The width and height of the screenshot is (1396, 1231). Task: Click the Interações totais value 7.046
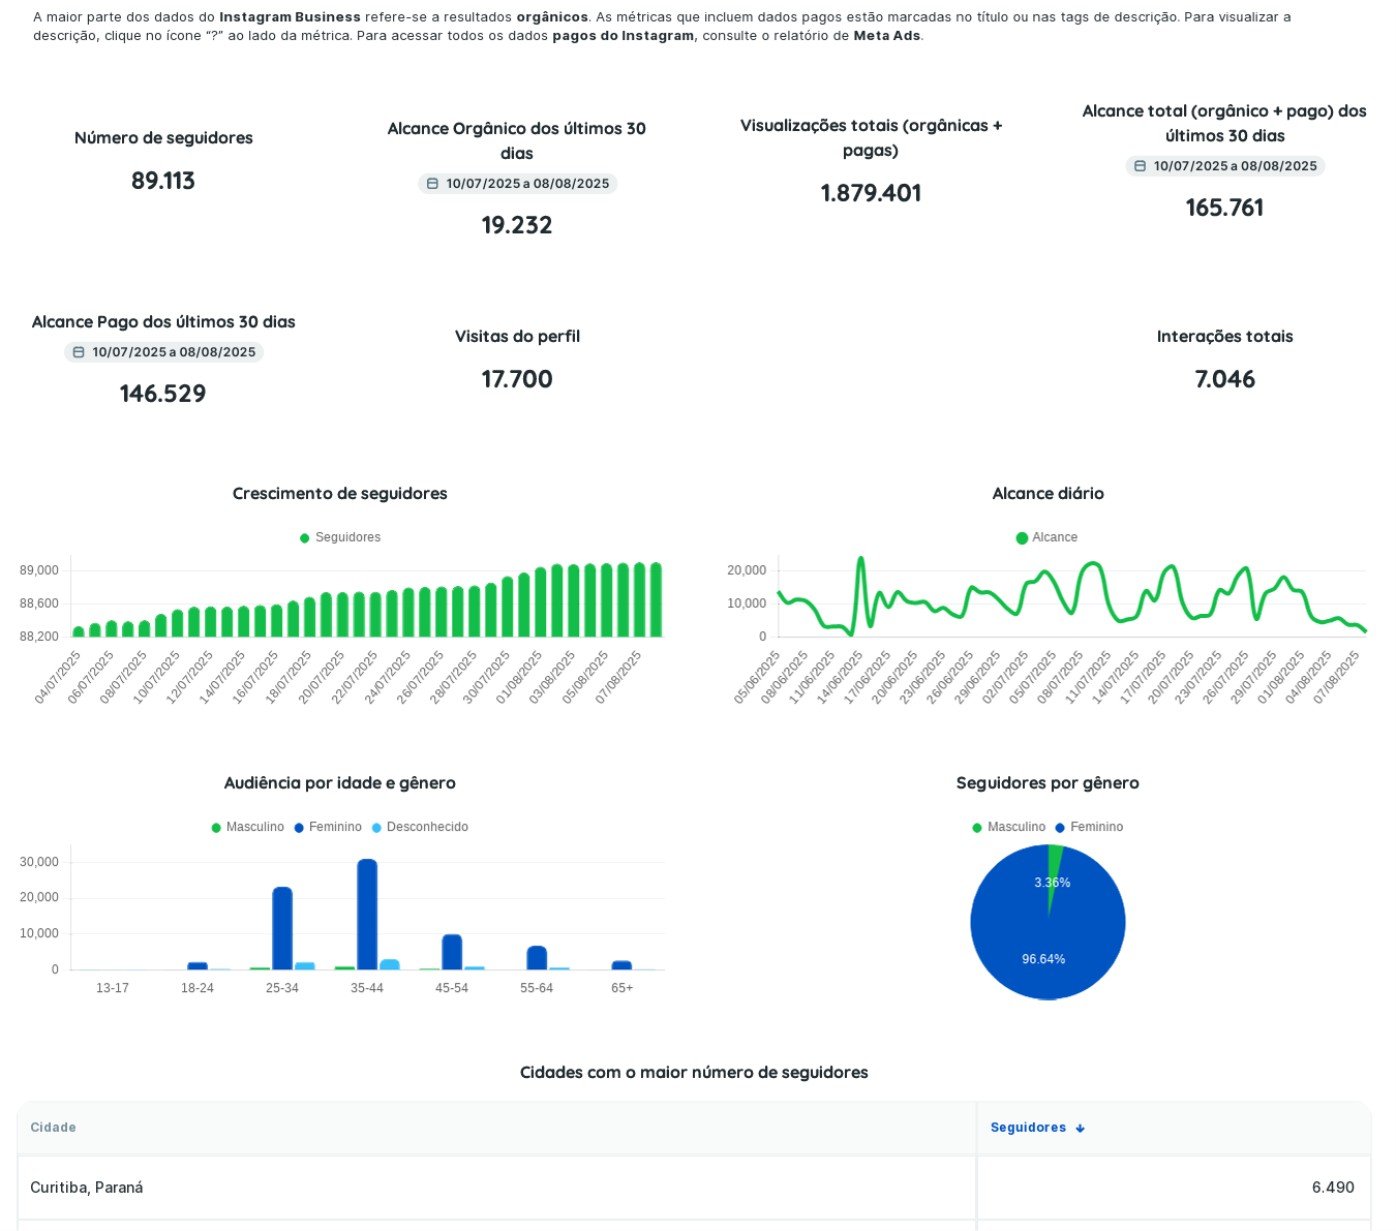click(x=1225, y=379)
